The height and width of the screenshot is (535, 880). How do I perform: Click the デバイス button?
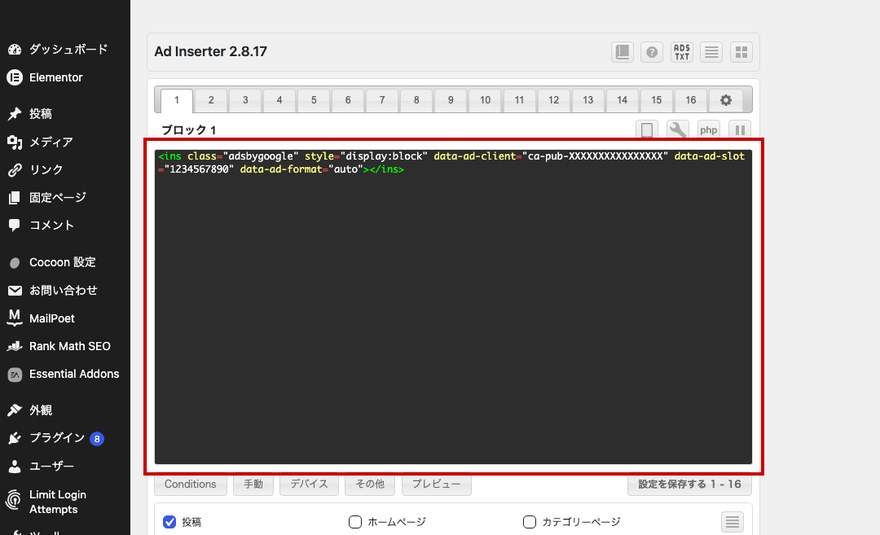[x=309, y=484]
